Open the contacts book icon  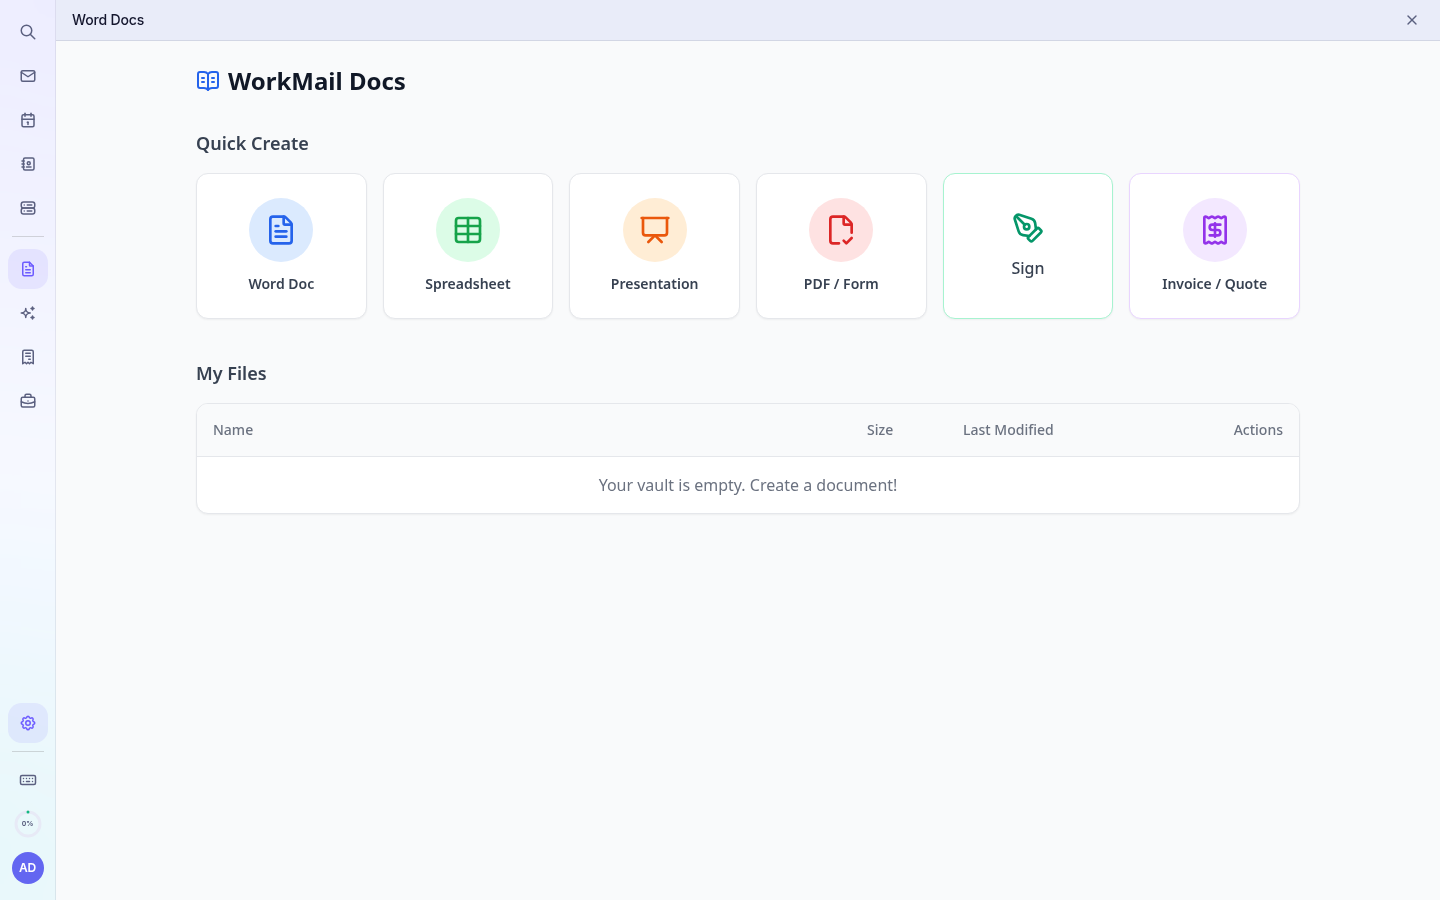pos(28,164)
